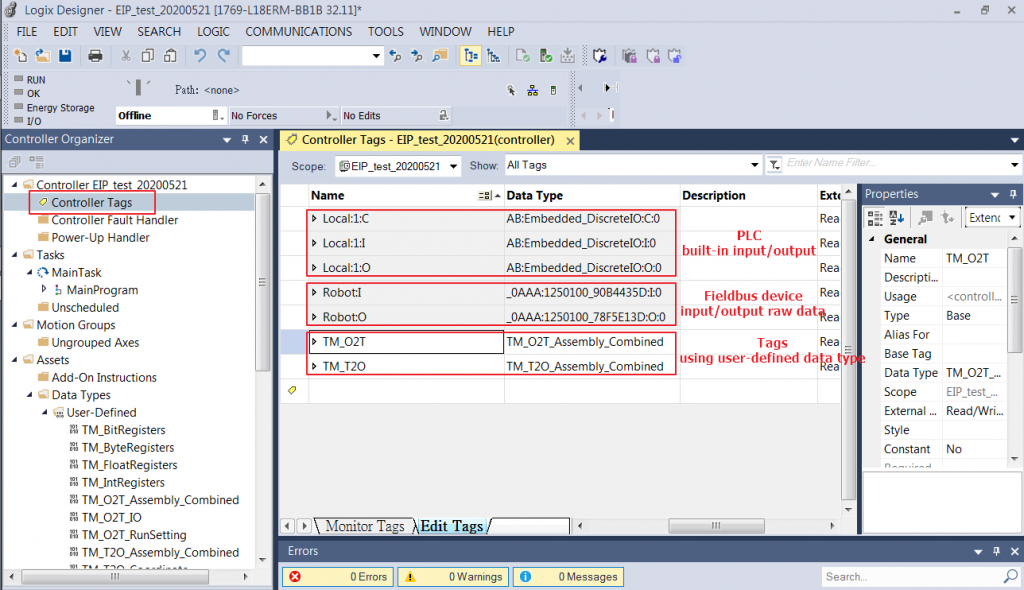Open the Show All Tags dropdown
The width and height of the screenshot is (1024, 590).
(755, 165)
